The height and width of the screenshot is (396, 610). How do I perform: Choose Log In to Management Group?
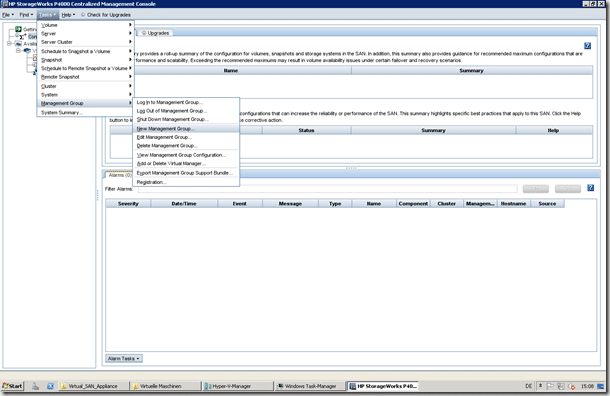coord(186,102)
